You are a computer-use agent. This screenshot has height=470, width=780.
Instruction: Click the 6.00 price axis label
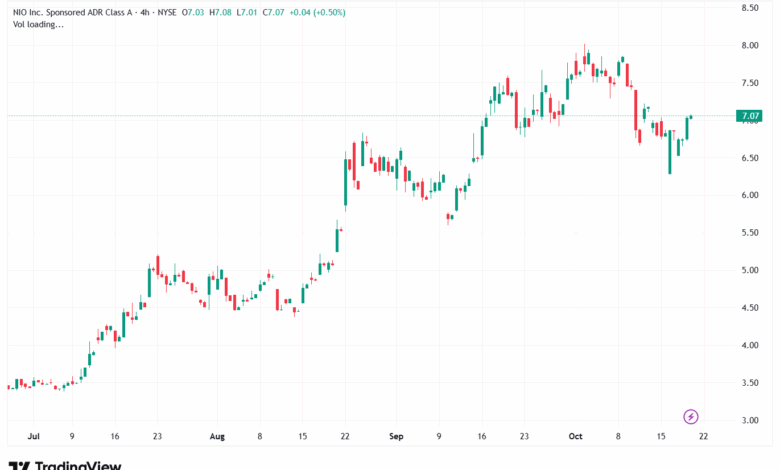point(750,195)
